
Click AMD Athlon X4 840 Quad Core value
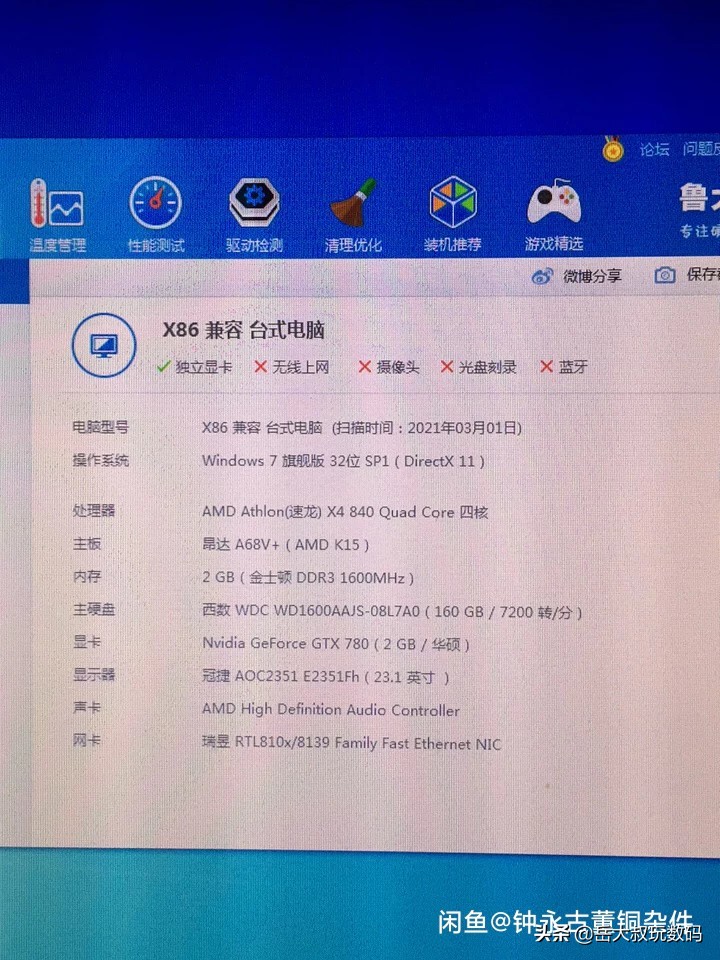tap(345, 512)
